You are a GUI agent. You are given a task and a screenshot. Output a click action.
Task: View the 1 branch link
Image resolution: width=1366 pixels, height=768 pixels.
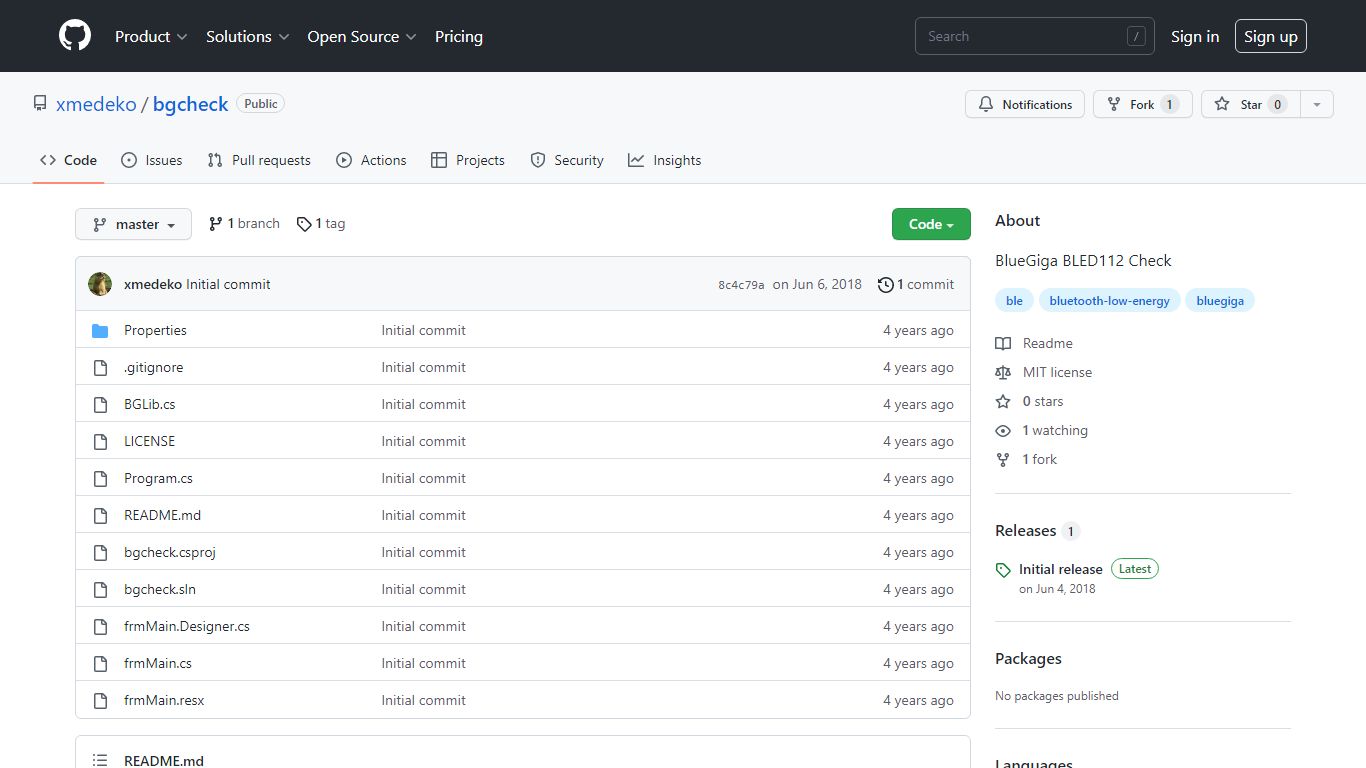[244, 224]
